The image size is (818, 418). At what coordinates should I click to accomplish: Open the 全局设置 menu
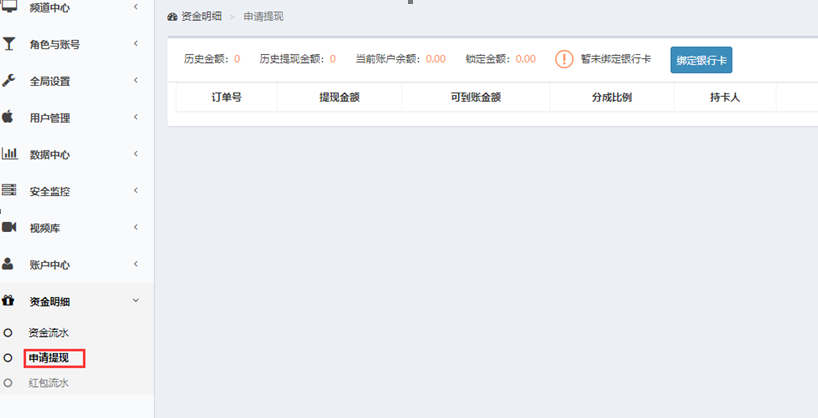pos(50,81)
